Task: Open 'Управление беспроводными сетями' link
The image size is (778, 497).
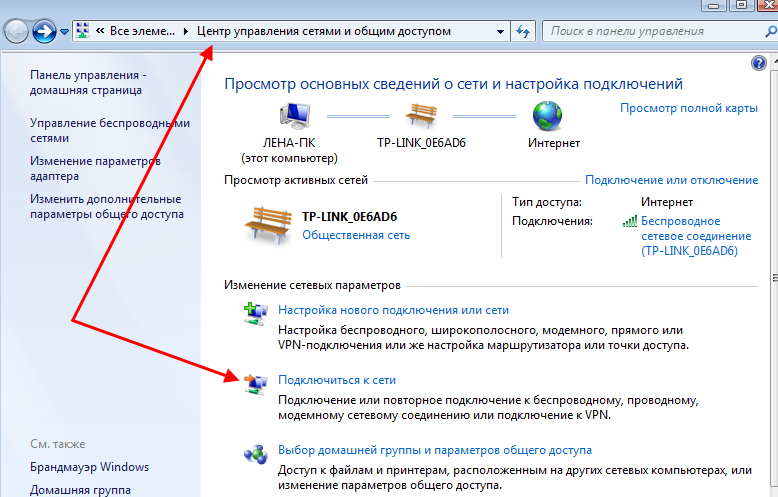Action: coord(110,130)
